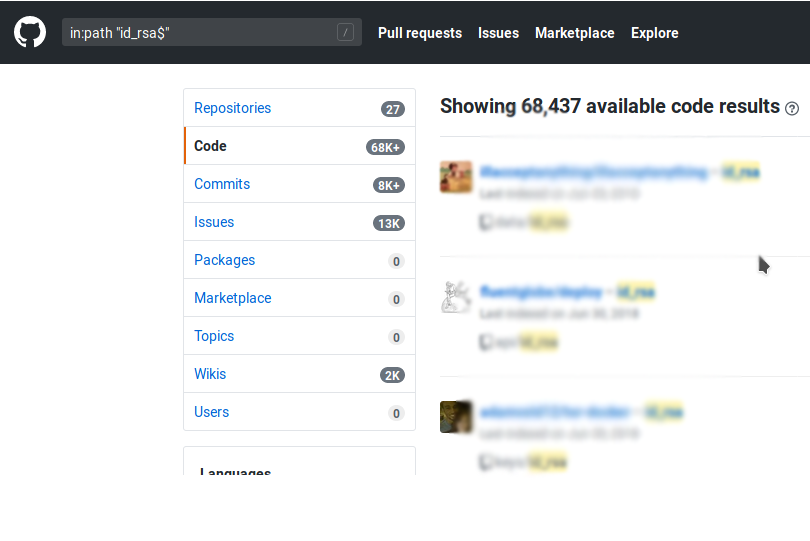Viewport: 810px width, 541px height.
Task: Open the third result's user avatar
Action: click(x=456, y=416)
